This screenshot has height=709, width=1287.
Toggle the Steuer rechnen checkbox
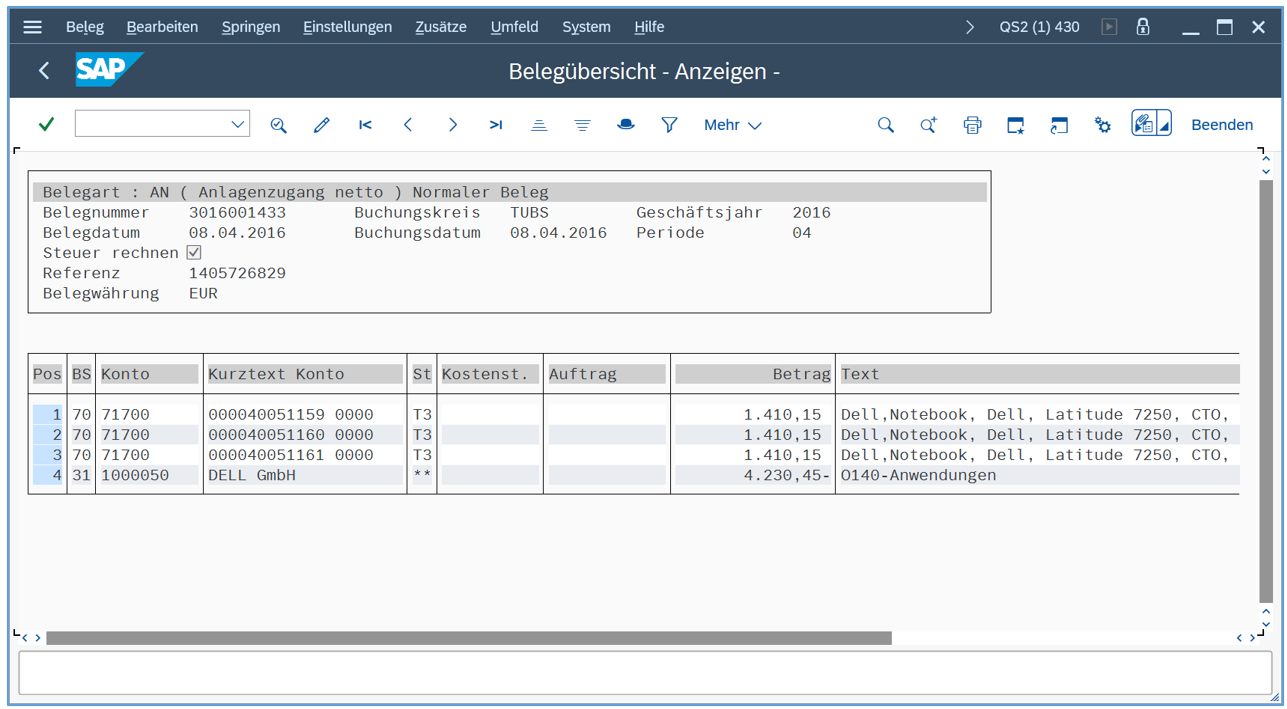point(194,253)
